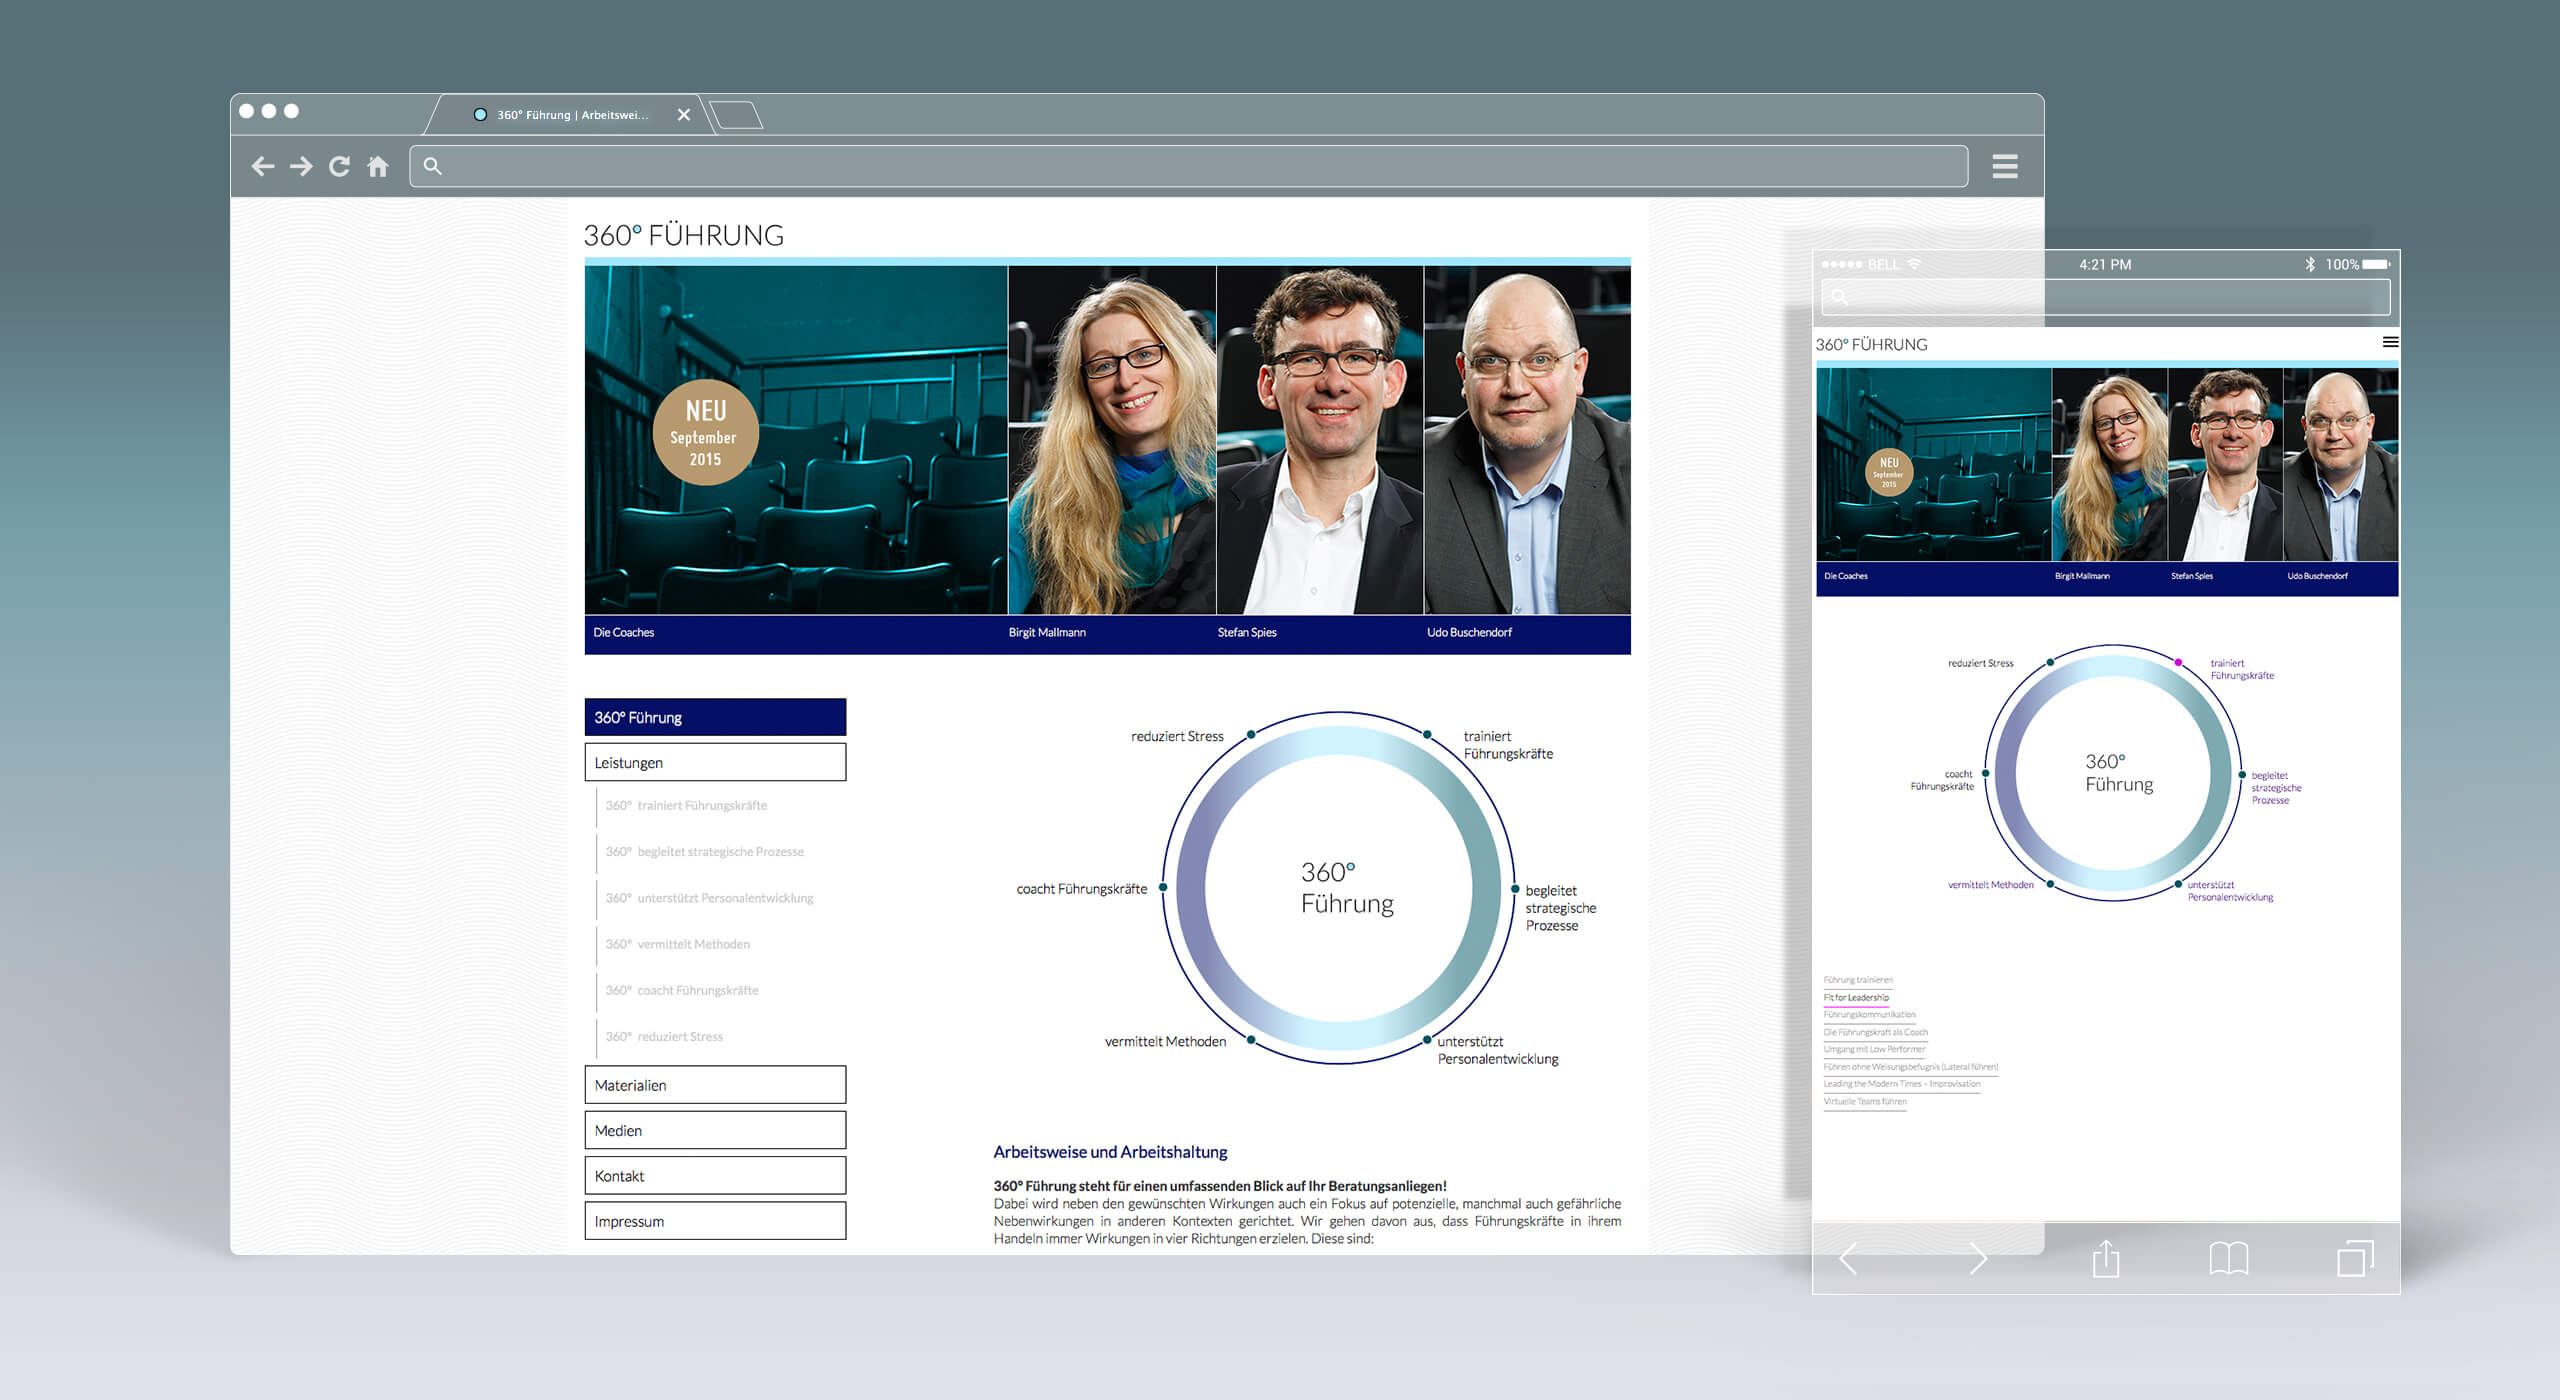This screenshot has width=2560, height=1400.
Task: Expand the Leistungen menu section
Action: (x=715, y=762)
